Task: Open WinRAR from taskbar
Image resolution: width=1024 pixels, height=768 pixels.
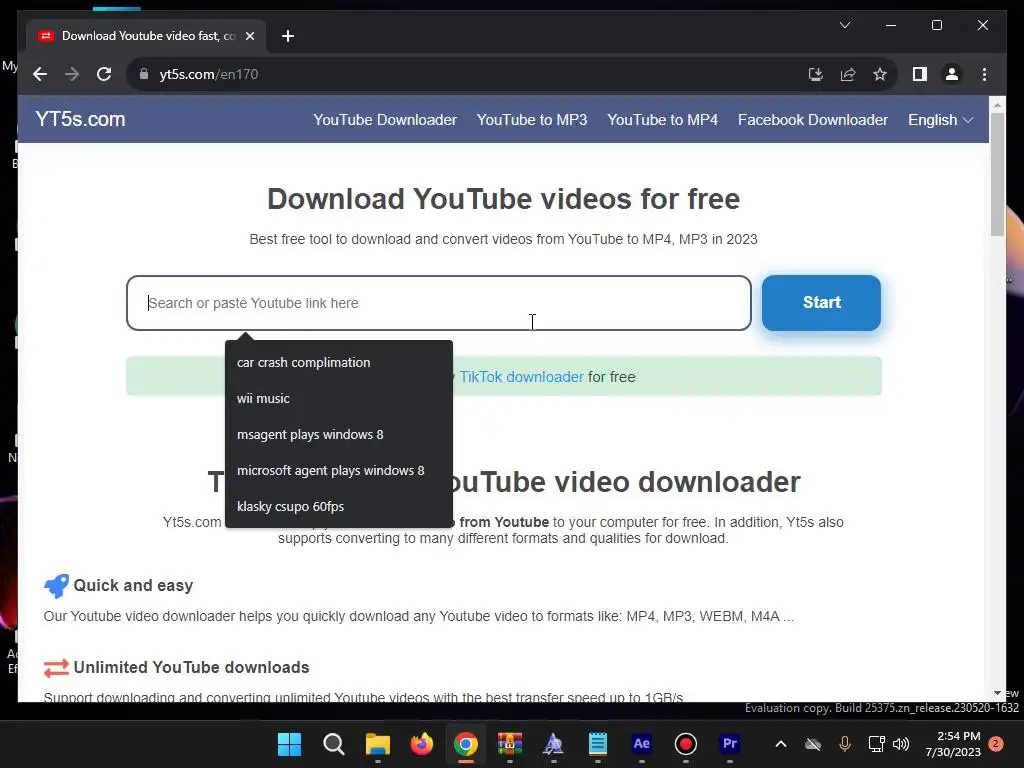Action: click(509, 744)
